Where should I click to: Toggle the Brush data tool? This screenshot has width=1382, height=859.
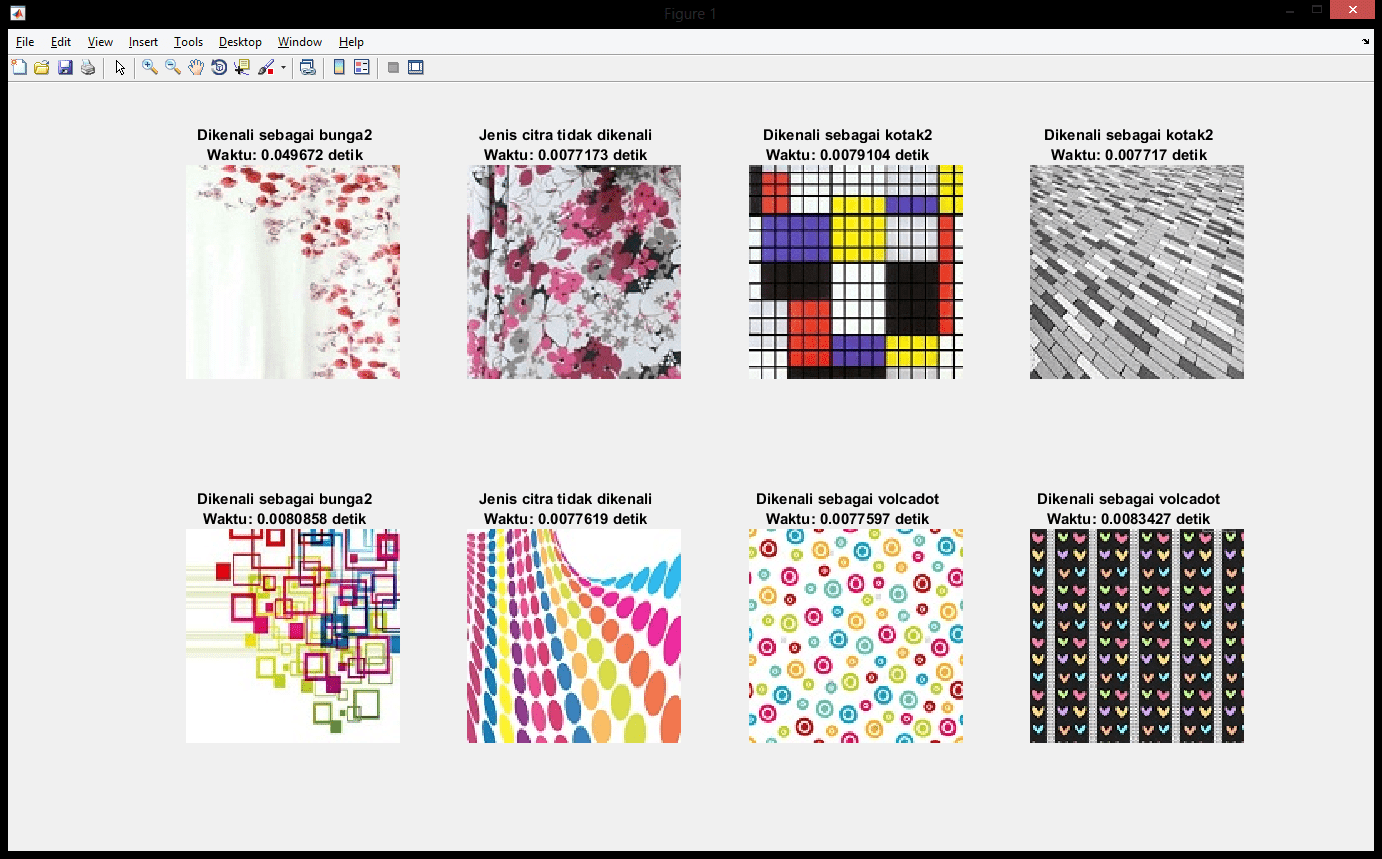click(x=266, y=68)
